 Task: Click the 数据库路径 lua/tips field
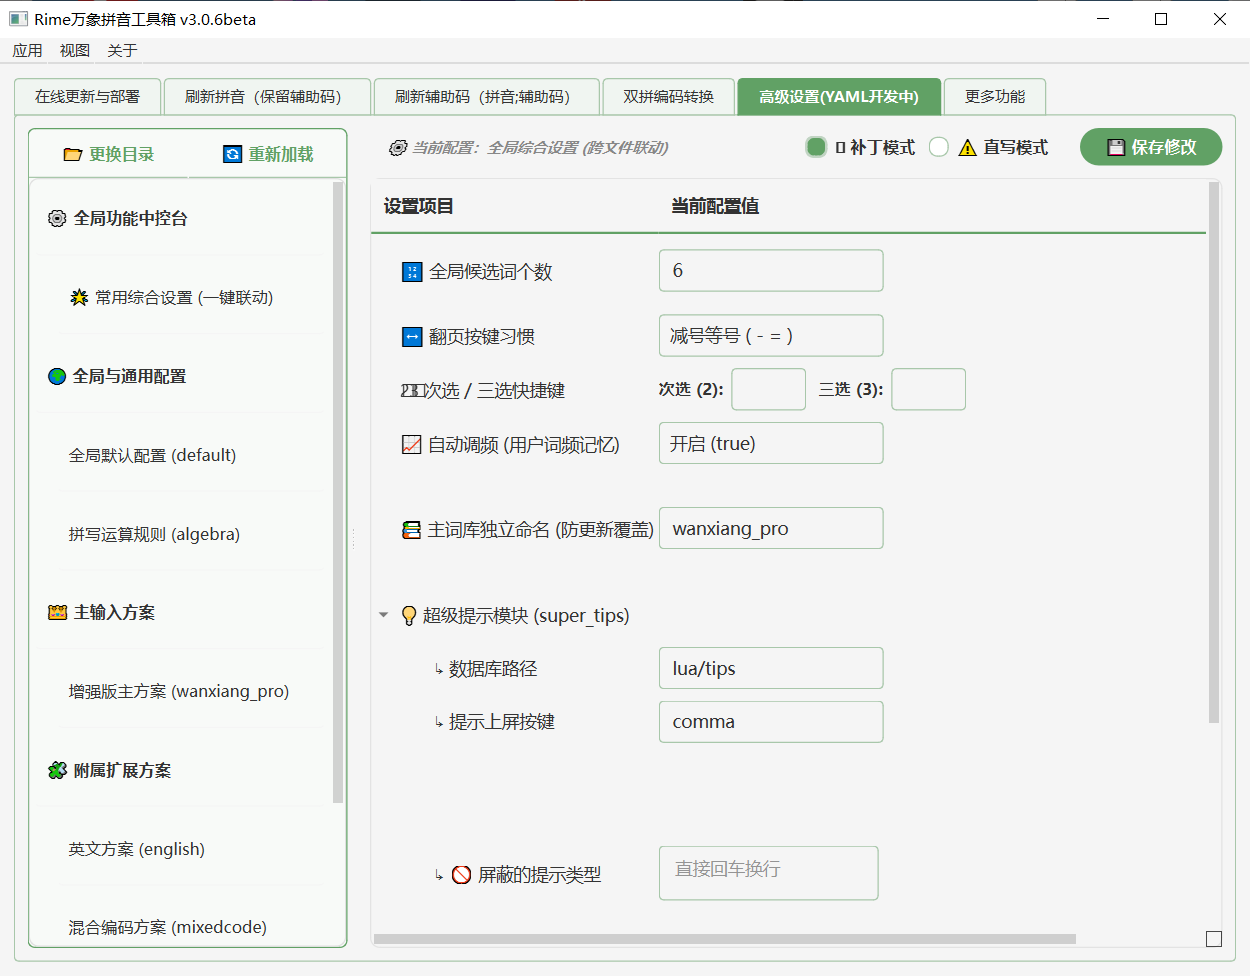click(771, 668)
